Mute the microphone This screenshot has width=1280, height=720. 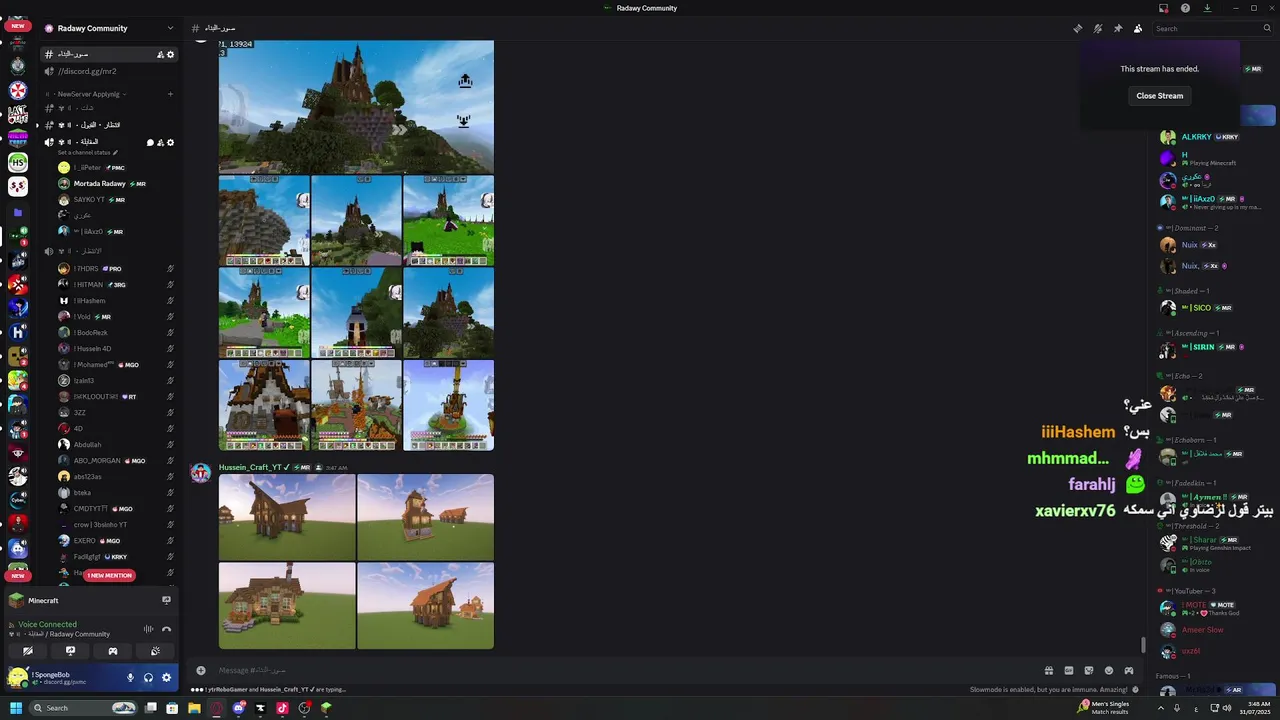[x=130, y=678]
